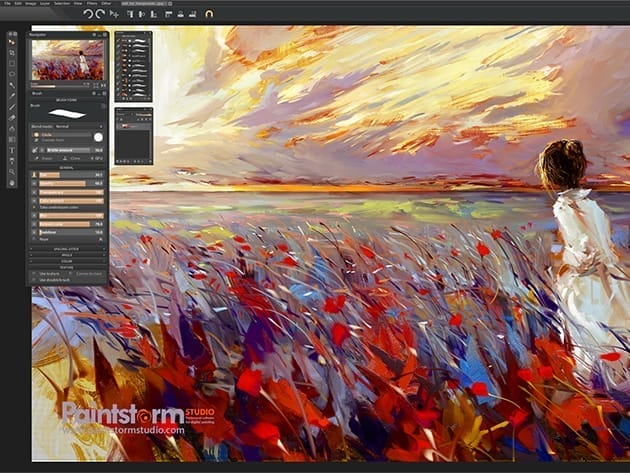Select the Hand pan tool
The height and width of the screenshot is (473, 630).
pyautogui.click(x=12, y=183)
